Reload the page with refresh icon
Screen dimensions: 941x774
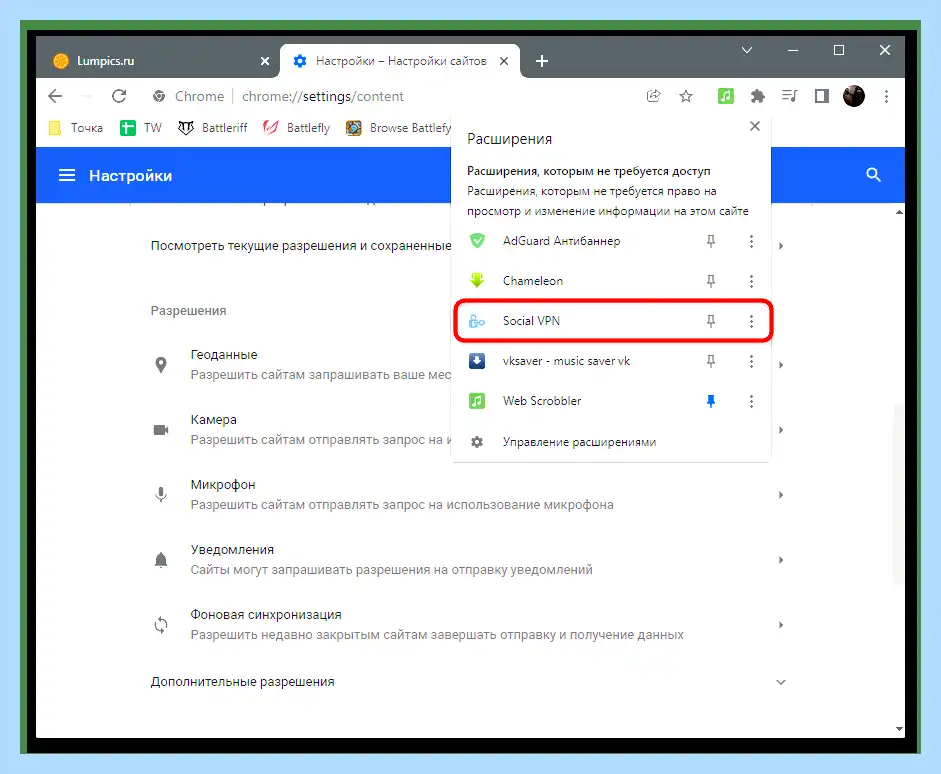click(119, 96)
